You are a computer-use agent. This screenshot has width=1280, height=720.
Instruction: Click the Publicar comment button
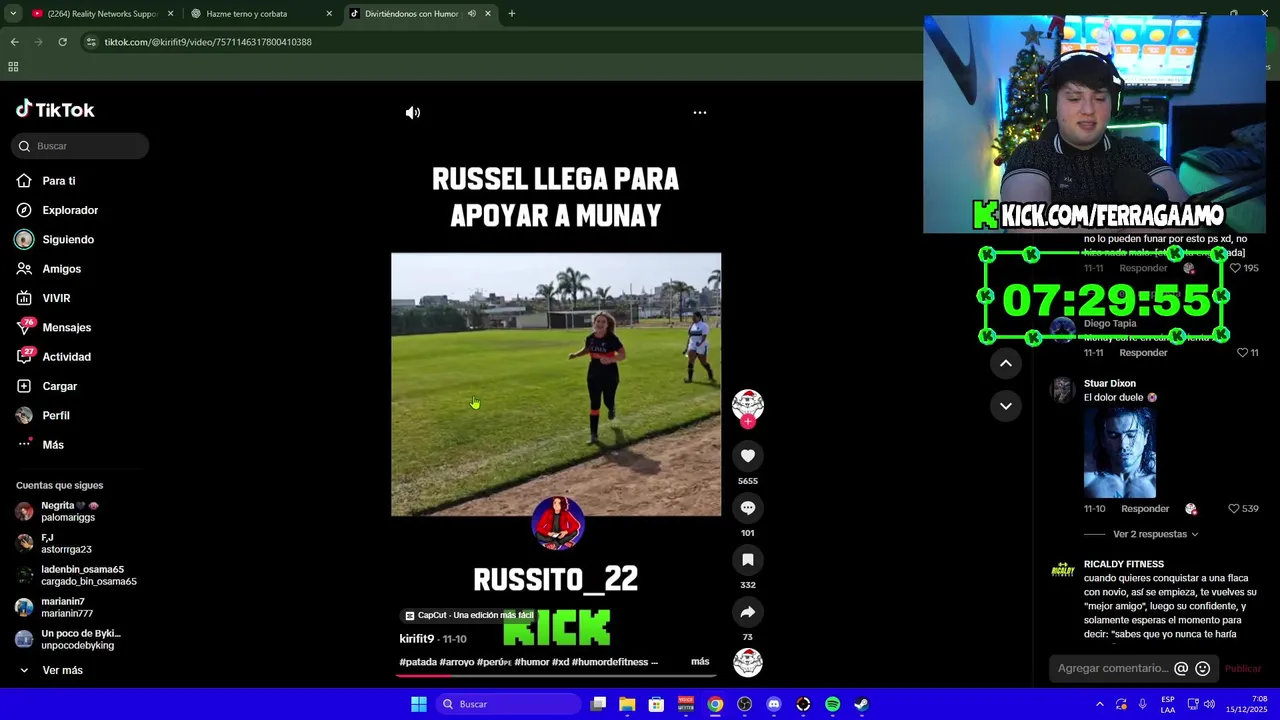(x=1243, y=669)
